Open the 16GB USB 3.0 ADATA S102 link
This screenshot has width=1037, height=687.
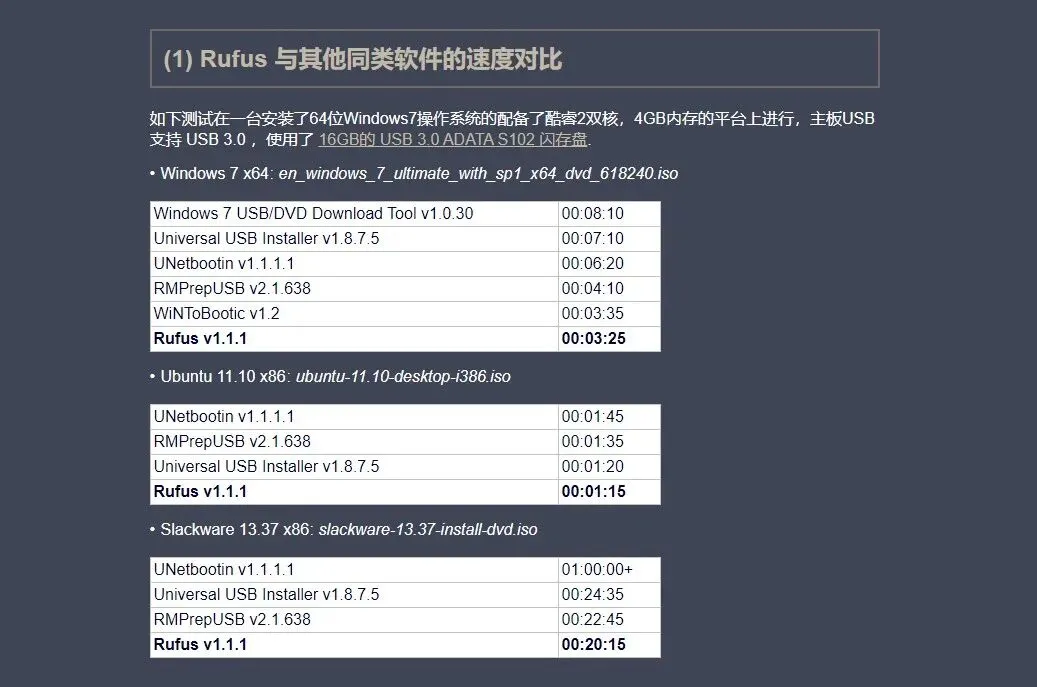tap(453, 140)
